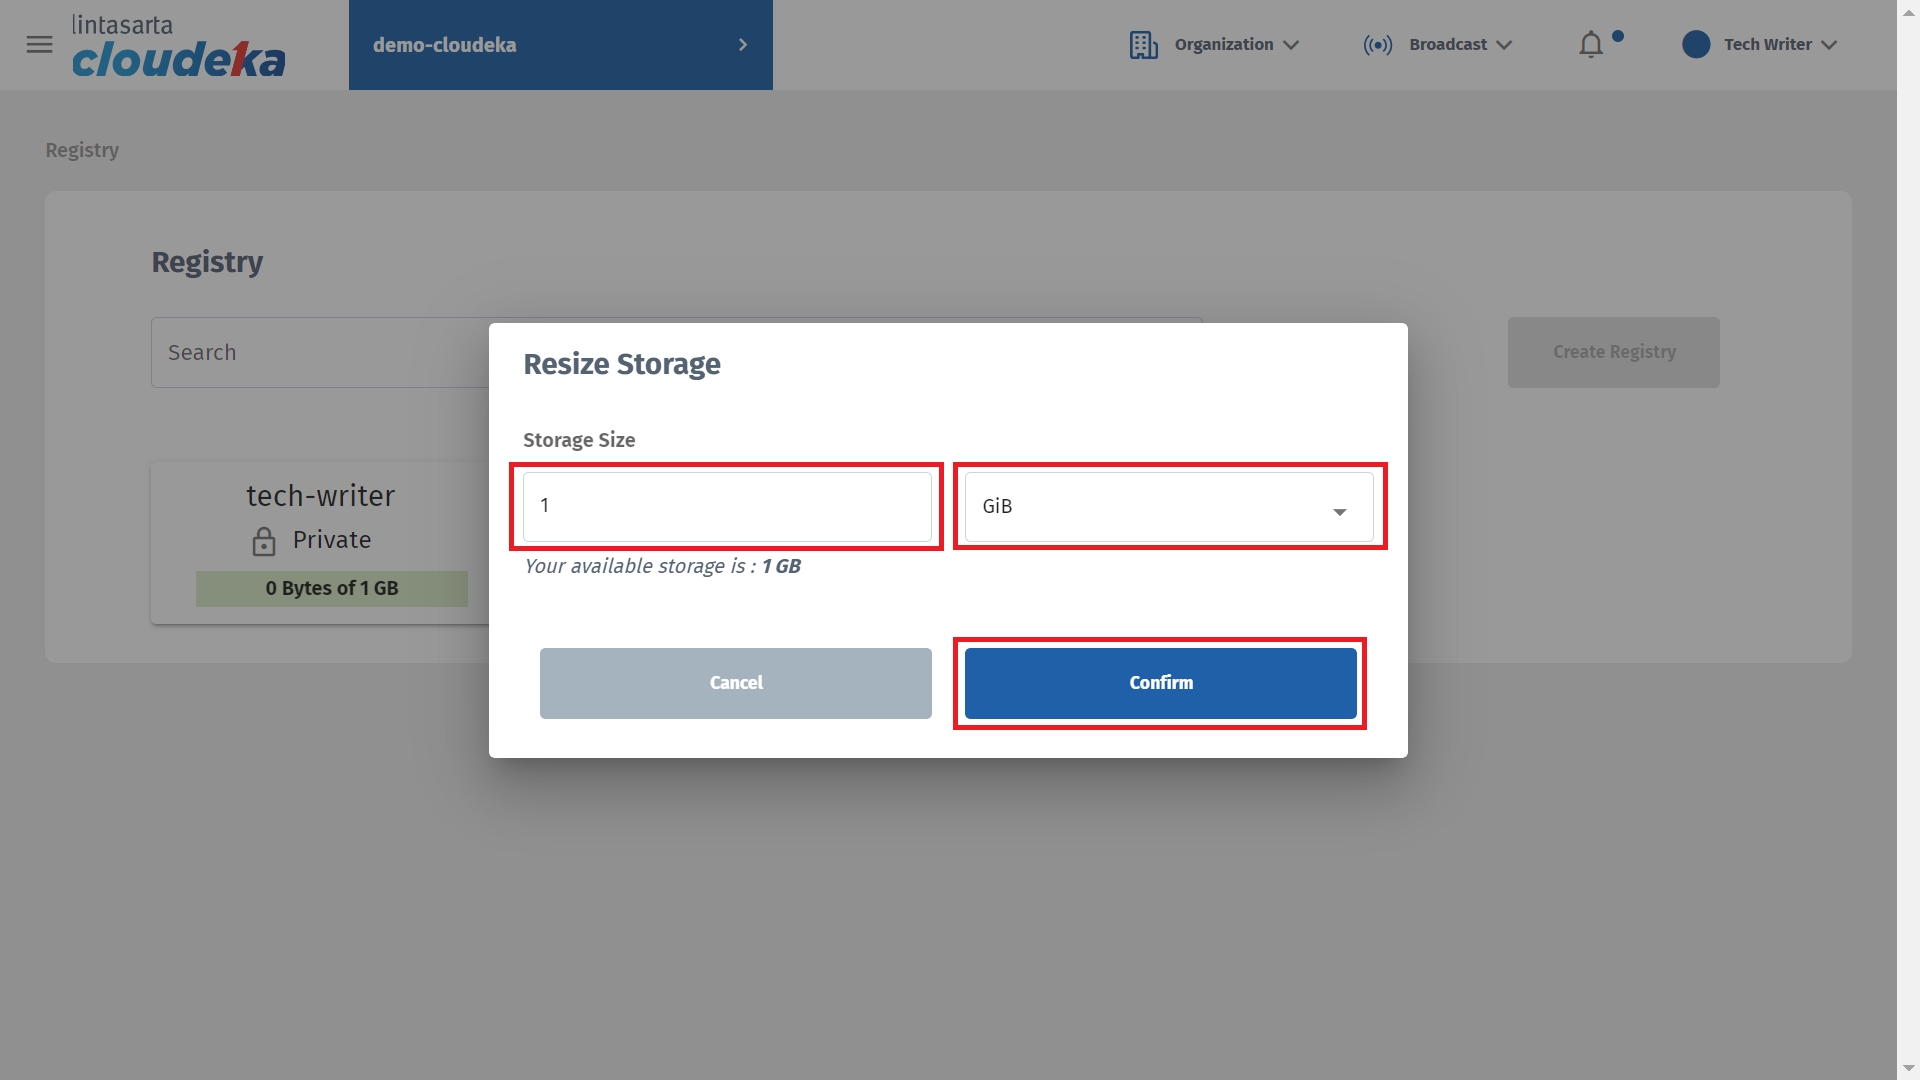This screenshot has height=1080, width=1920.
Task: Expand the Broadcast menu chevron
Action: [1504, 45]
